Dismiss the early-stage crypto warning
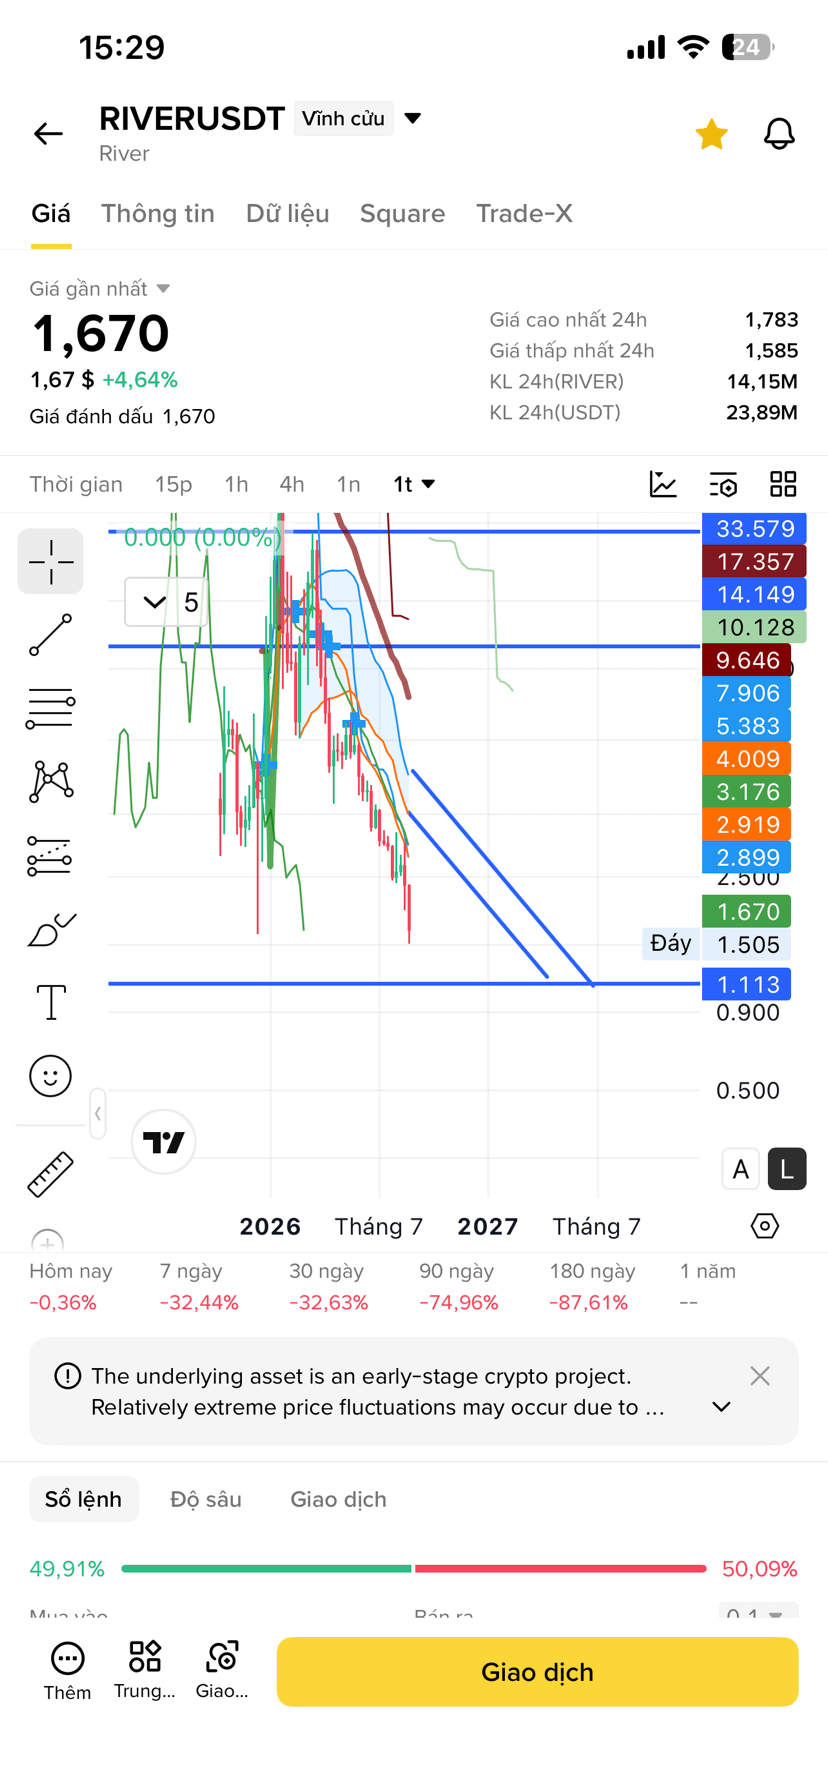The height and width of the screenshot is (1792, 828). 760,1376
